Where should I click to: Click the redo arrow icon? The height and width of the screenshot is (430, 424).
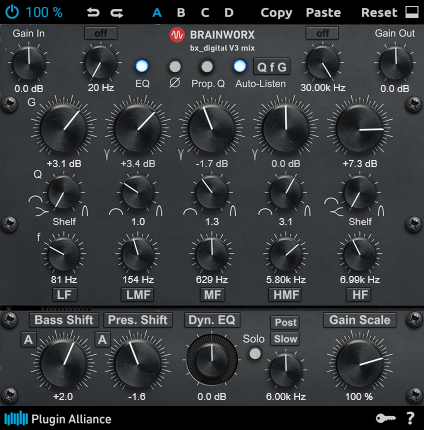[x=117, y=13]
